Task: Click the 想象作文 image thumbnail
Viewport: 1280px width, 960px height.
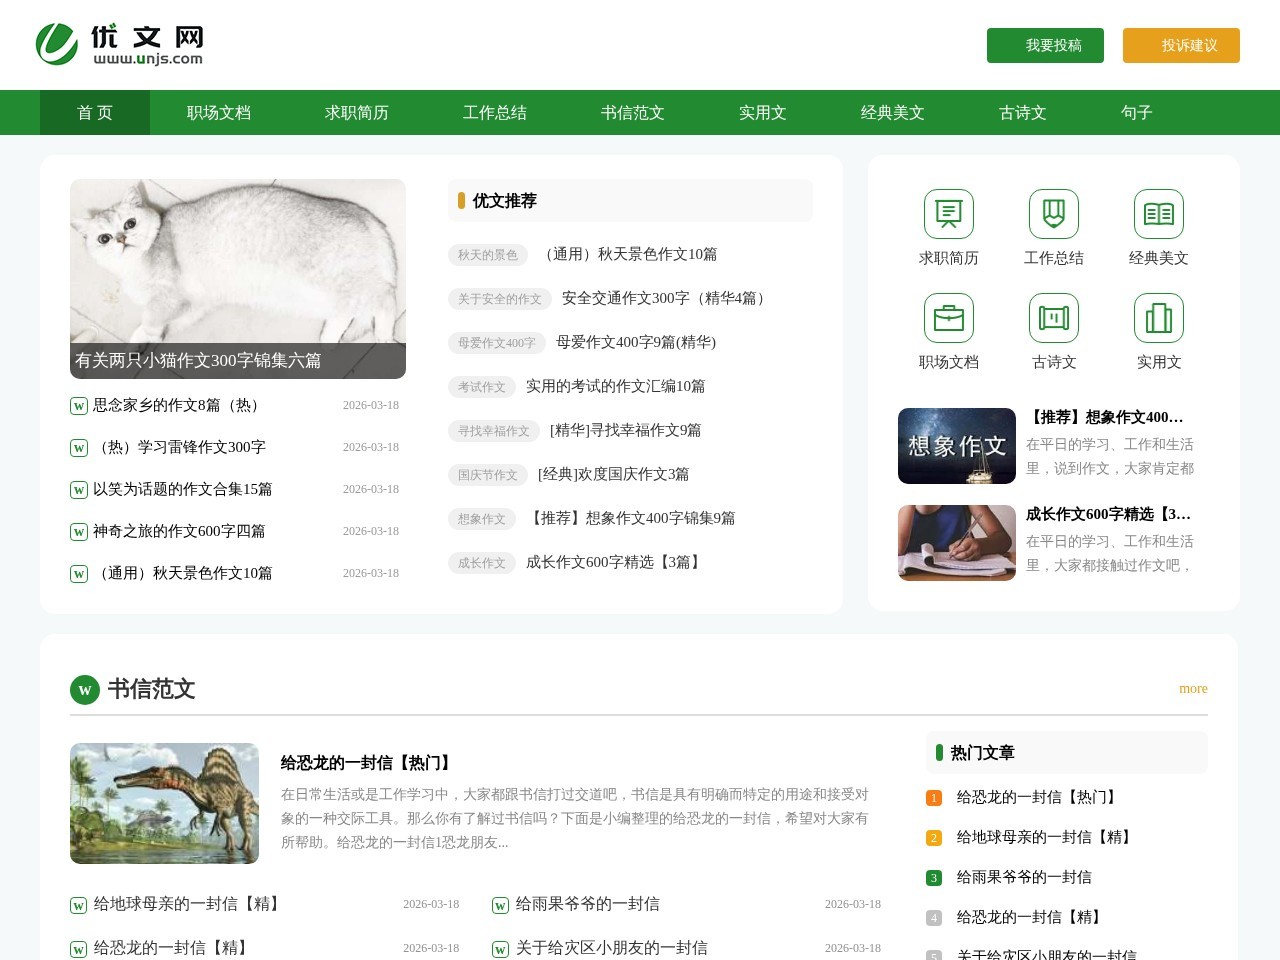Action: point(956,446)
